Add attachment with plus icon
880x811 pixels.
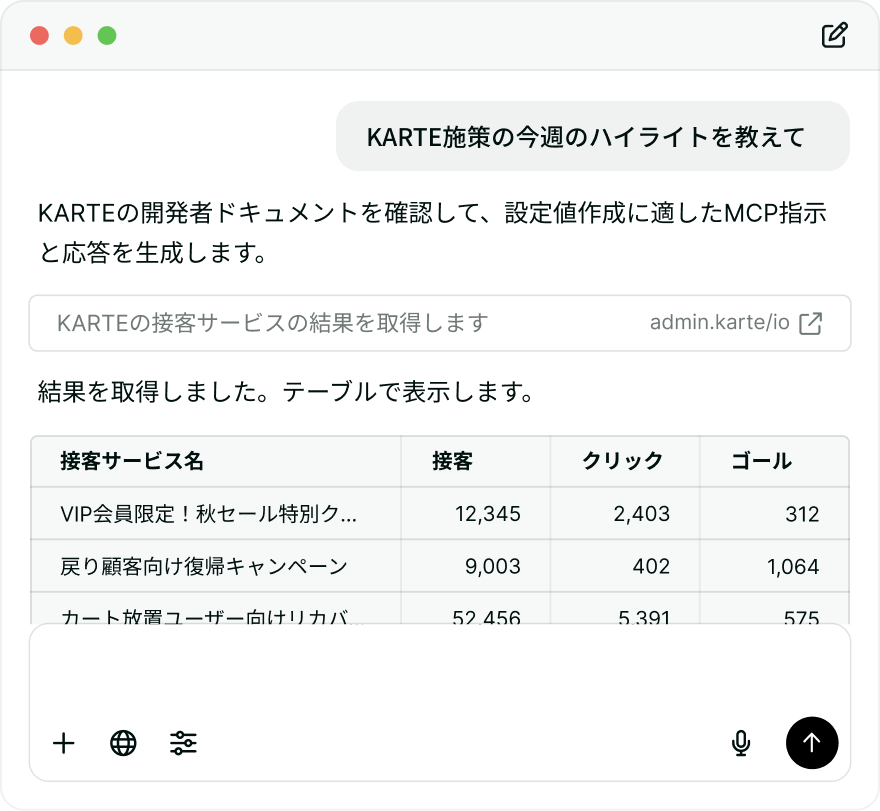(63, 743)
